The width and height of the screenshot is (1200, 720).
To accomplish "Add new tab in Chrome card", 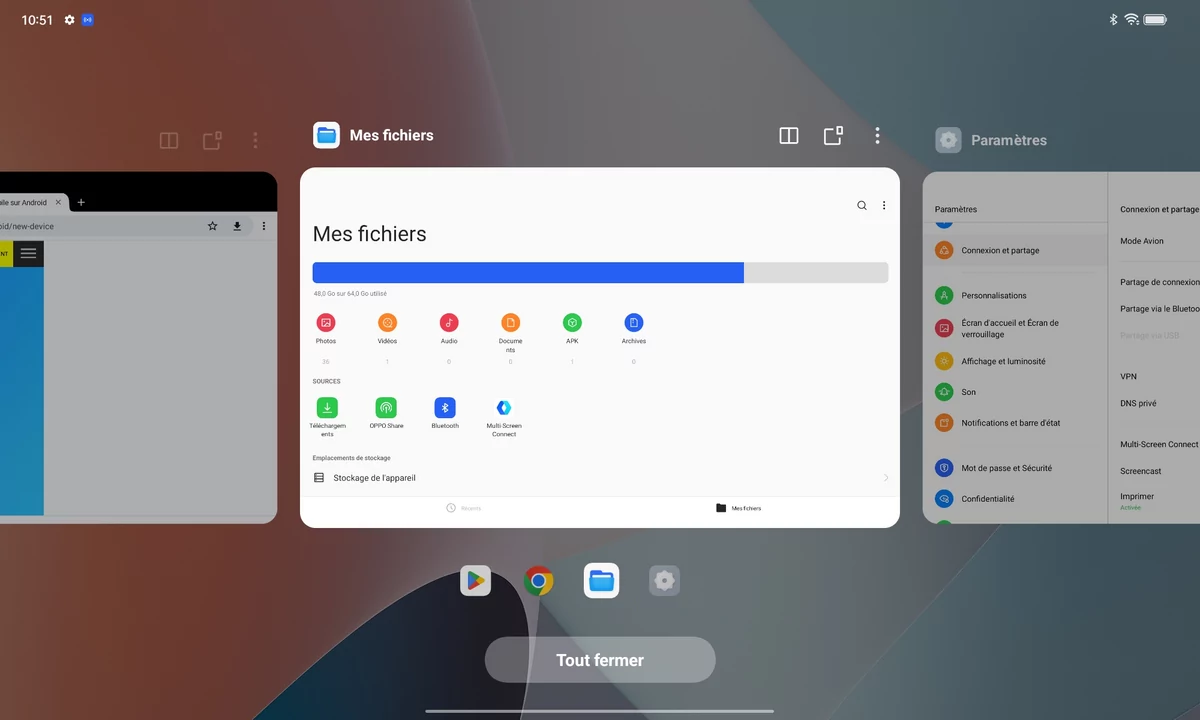I will [x=81, y=202].
